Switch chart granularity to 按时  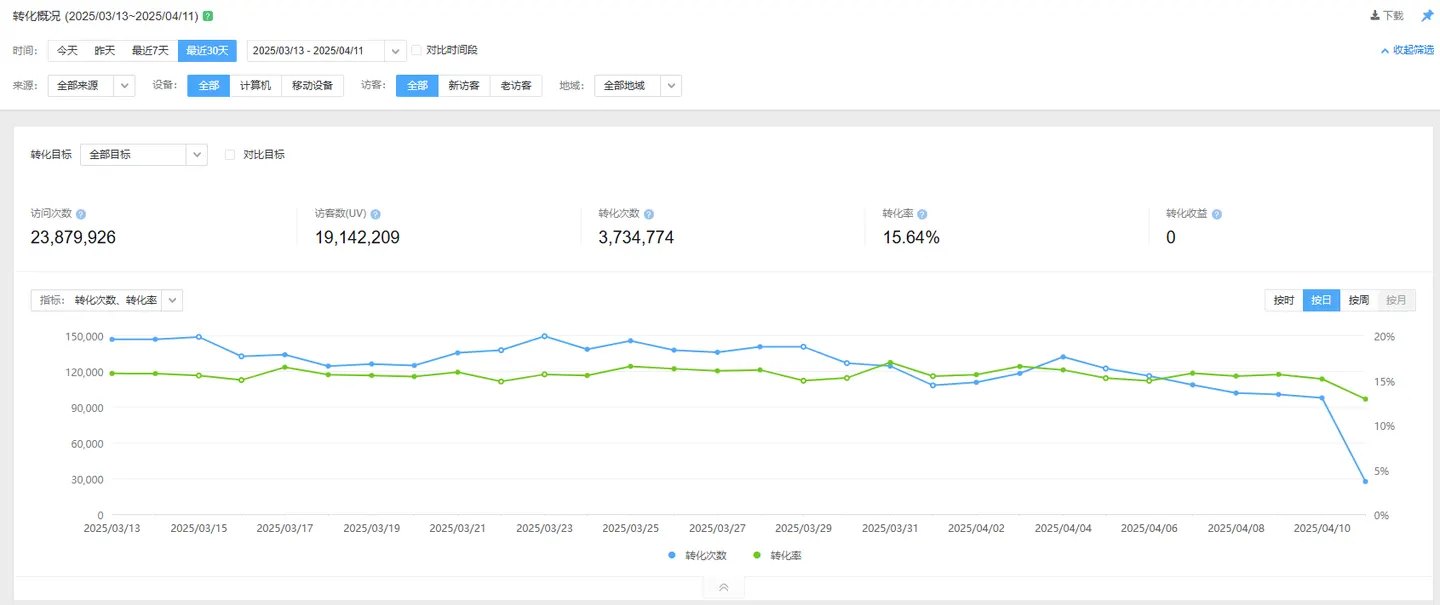(x=1284, y=300)
